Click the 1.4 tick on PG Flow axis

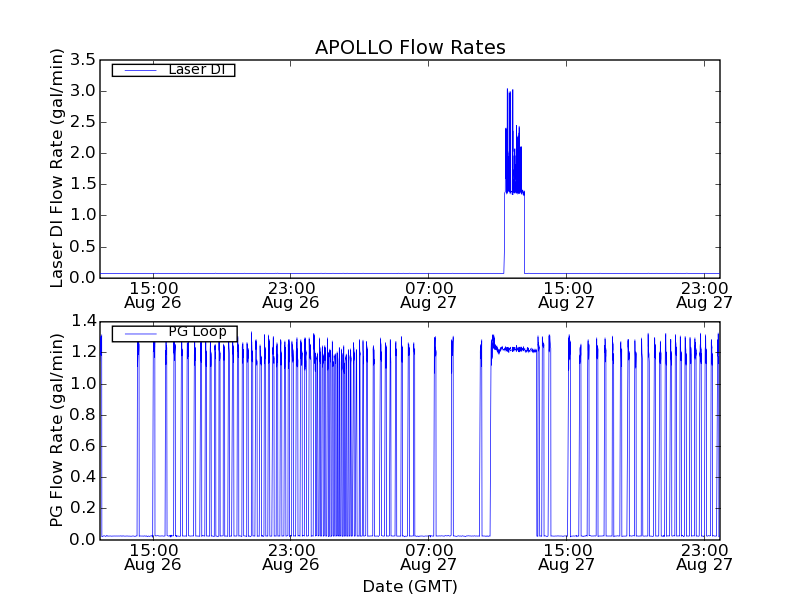click(83, 321)
